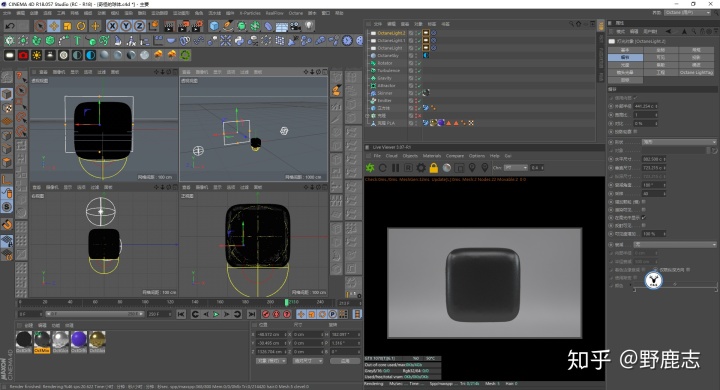The height and width of the screenshot is (390, 720).
Task: Open Live Viewer Compare menu
Action: coord(455,156)
